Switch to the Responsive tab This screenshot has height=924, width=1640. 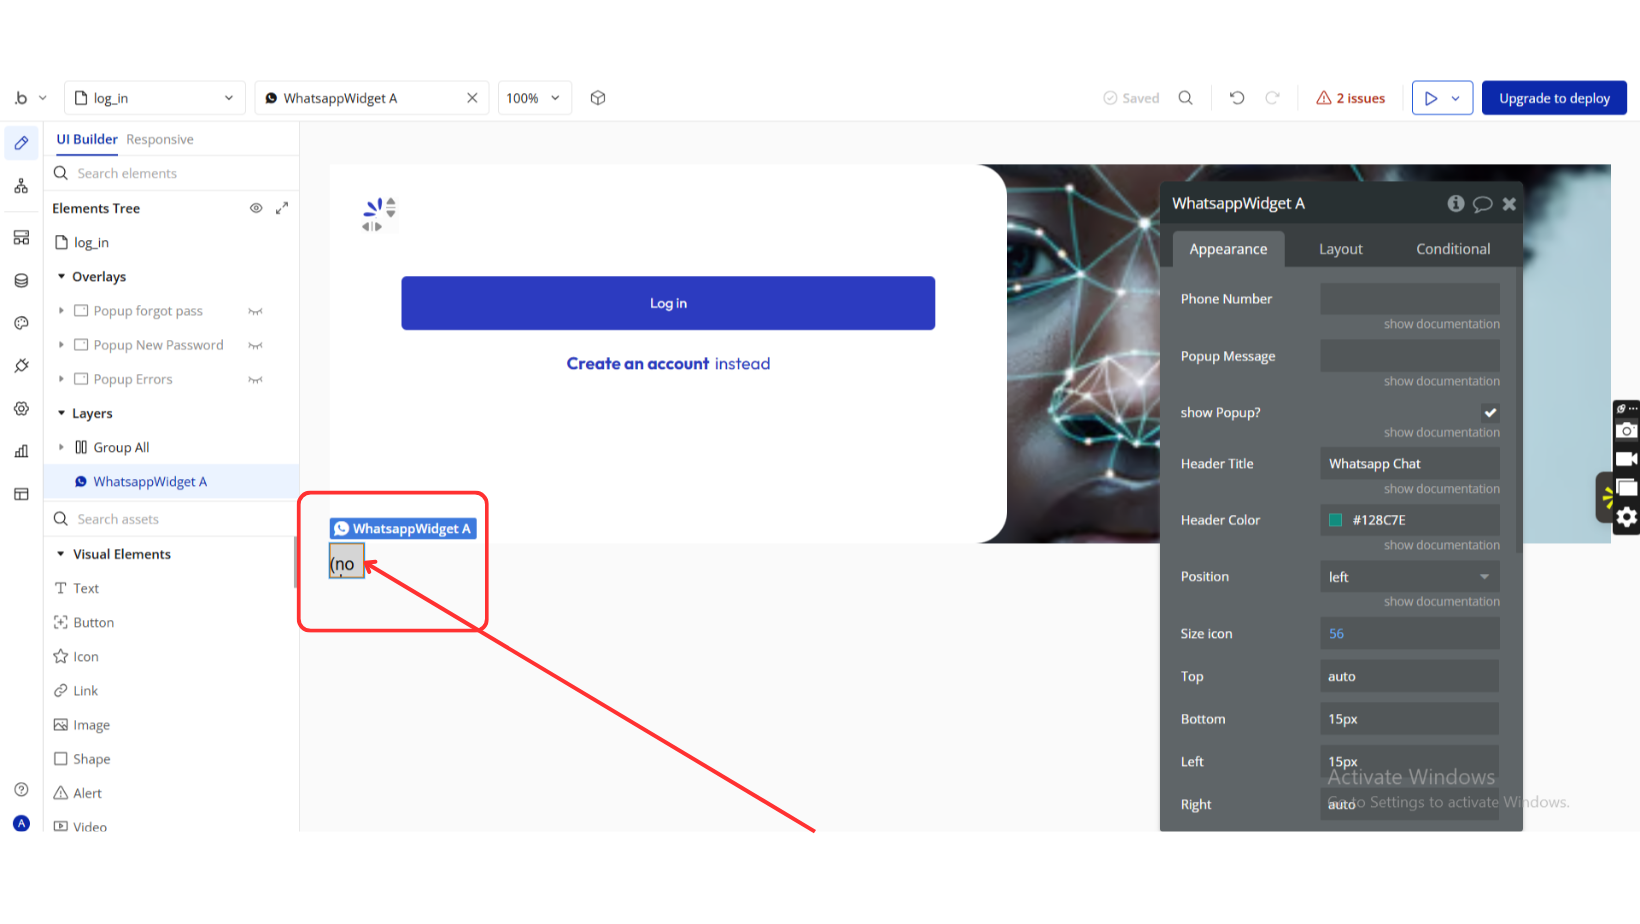(x=160, y=140)
